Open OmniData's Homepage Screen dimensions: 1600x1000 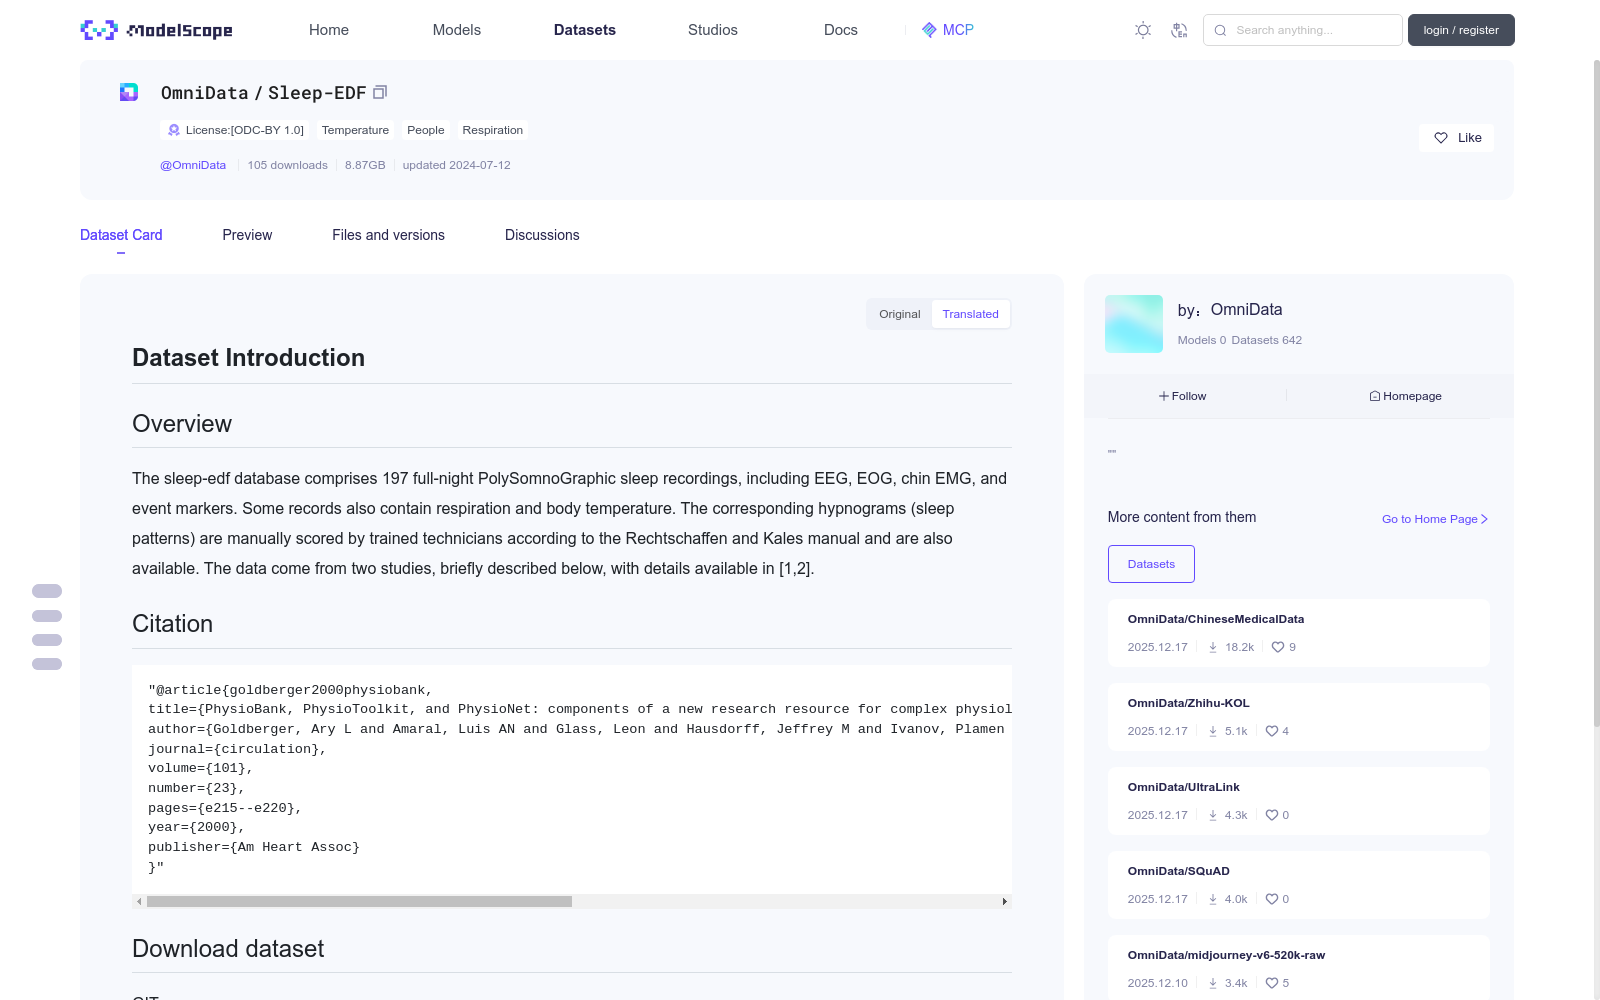tap(1405, 396)
